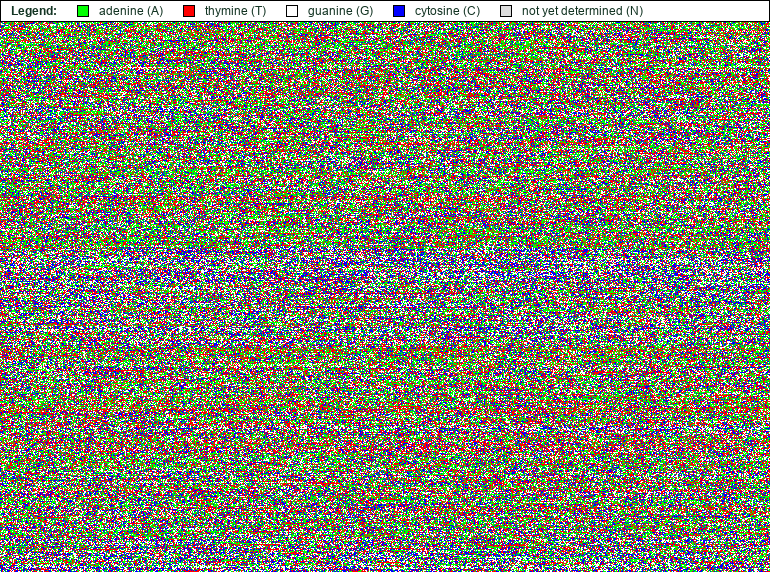770x572 pixels.
Task: Click the 'cytosine (C)' label
Action: [447, 11]
